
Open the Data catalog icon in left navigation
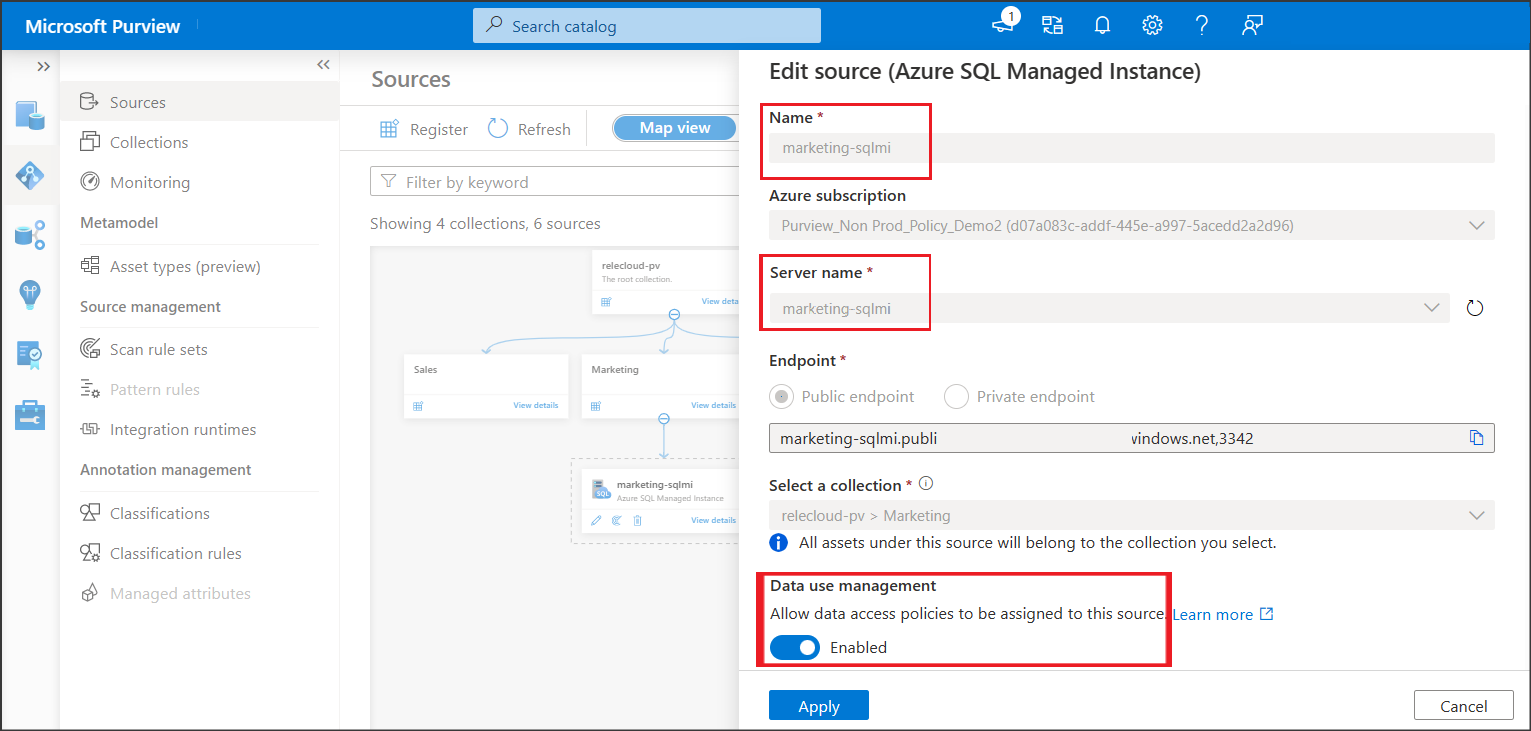(30, 115)
